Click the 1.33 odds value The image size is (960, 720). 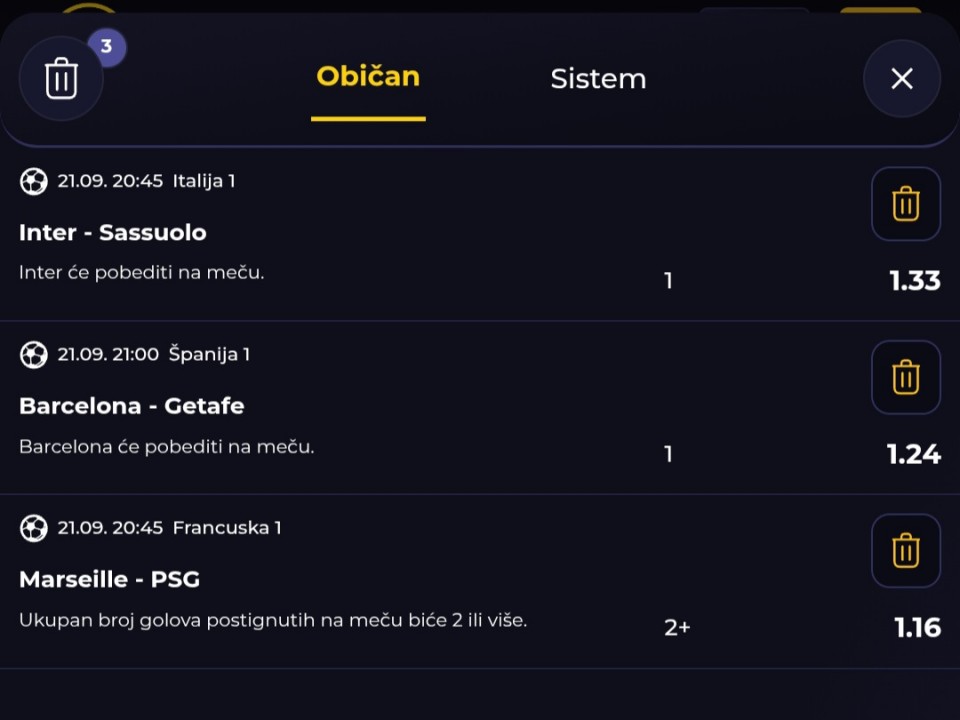click(915, 280)
